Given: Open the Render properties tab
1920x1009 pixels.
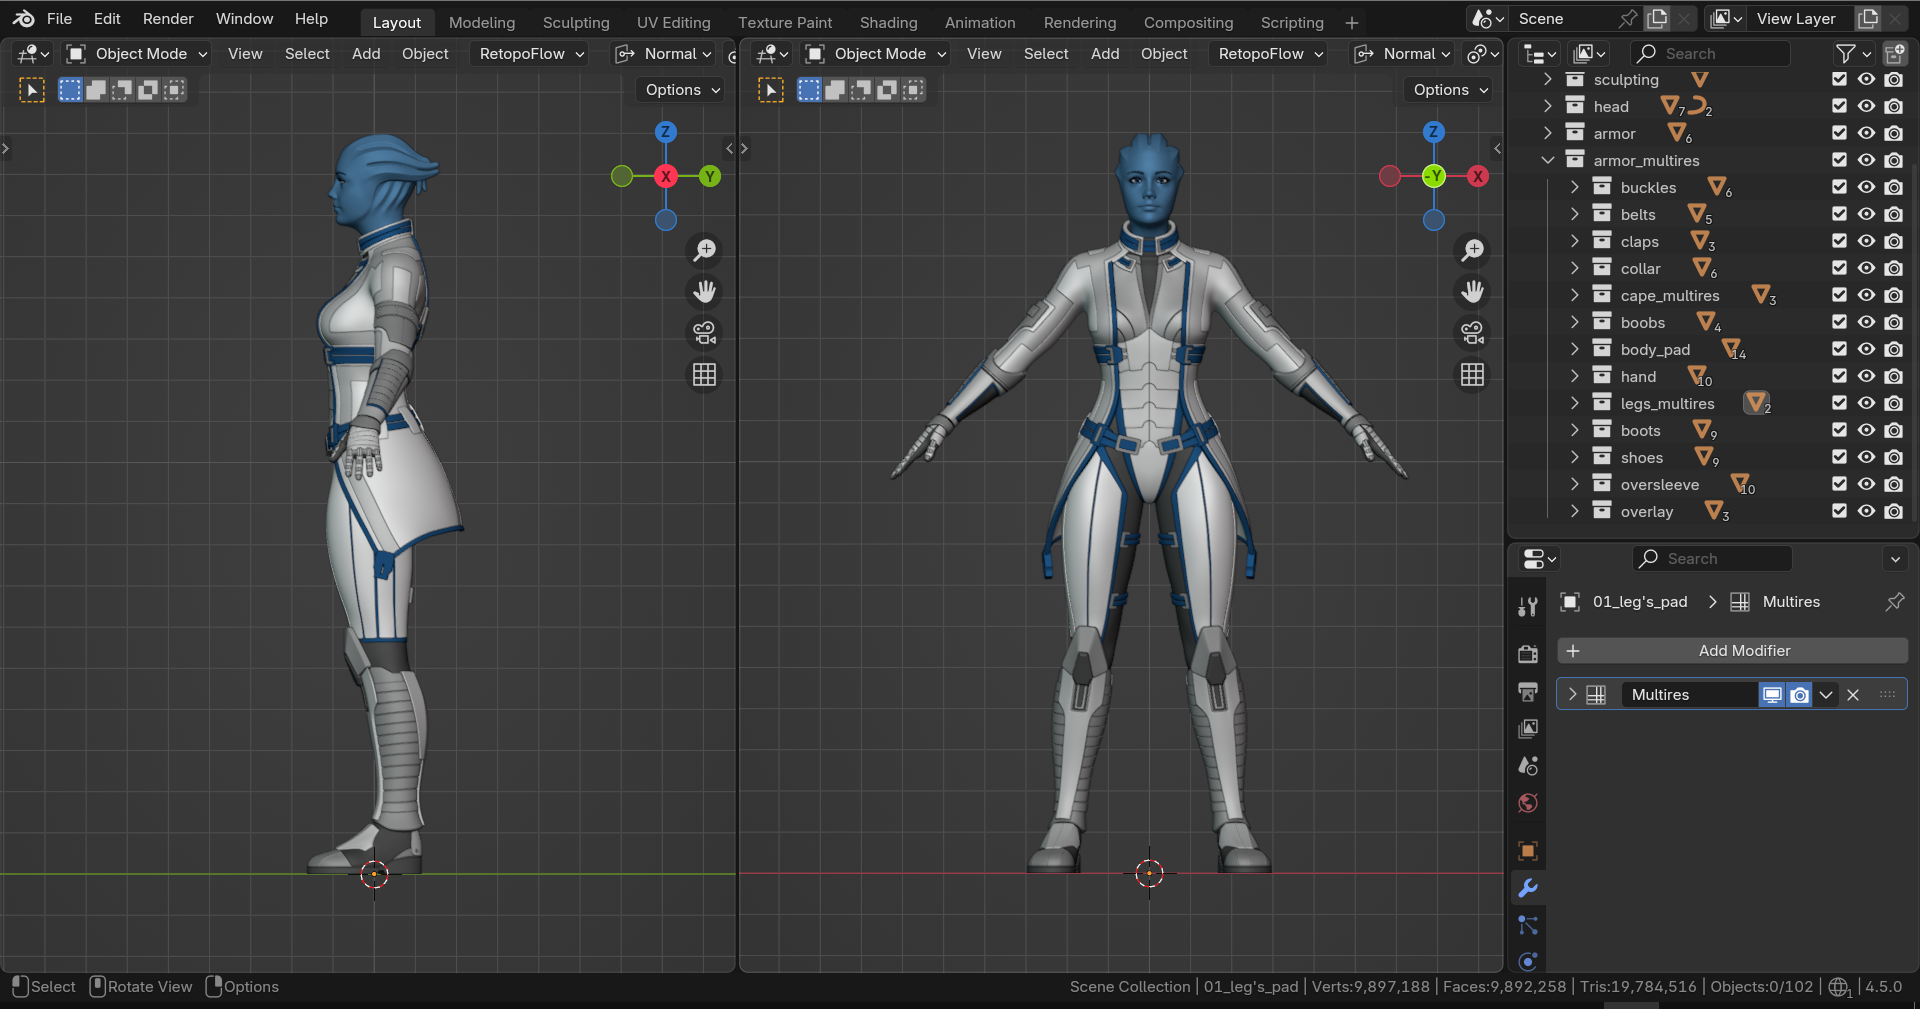Looking at the screenshot, I should (1527, 654).
